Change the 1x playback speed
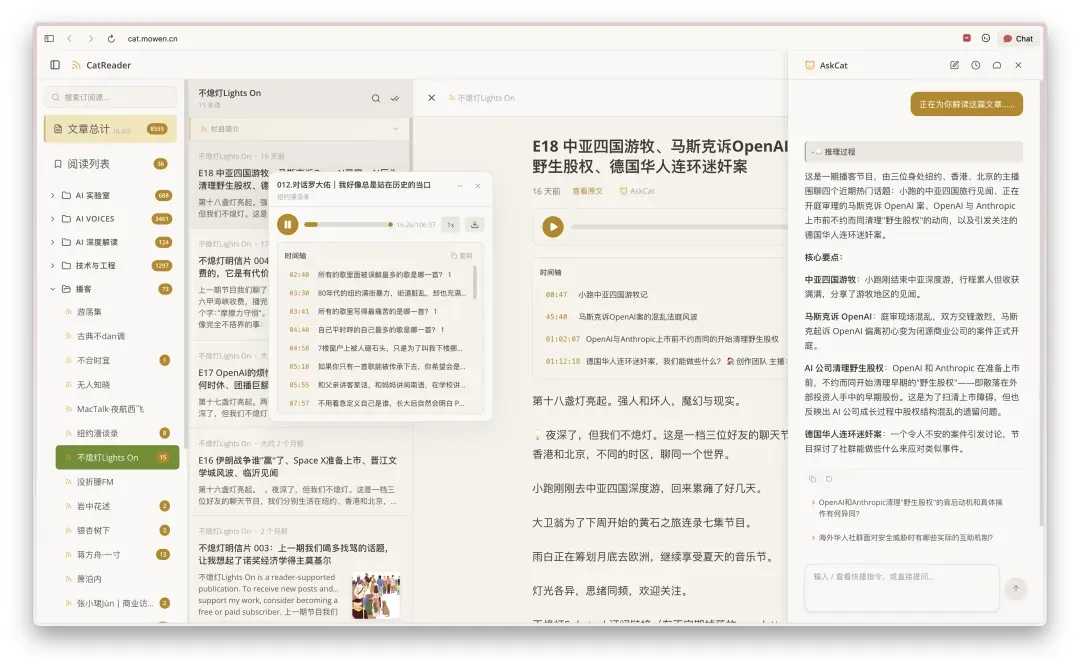This screenshot has height=670, width=1080. coord(450,224)
